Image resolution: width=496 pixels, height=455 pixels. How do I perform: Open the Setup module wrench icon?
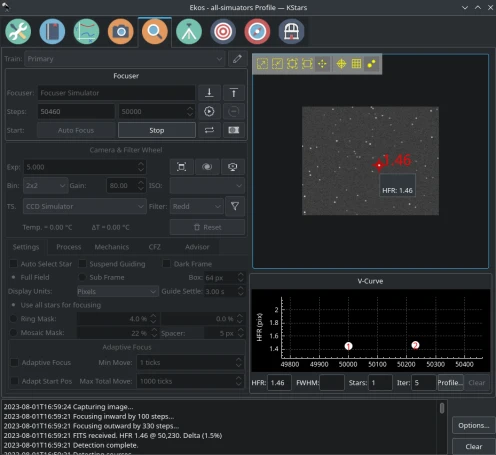[18, 32]
